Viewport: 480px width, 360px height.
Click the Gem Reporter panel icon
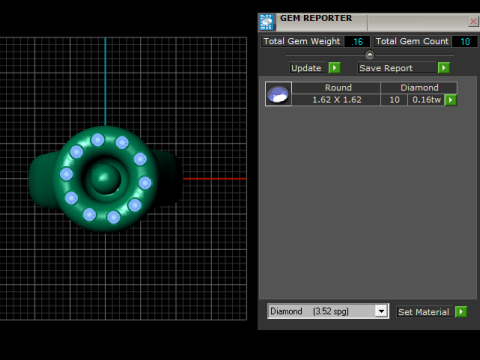[266, 22]
